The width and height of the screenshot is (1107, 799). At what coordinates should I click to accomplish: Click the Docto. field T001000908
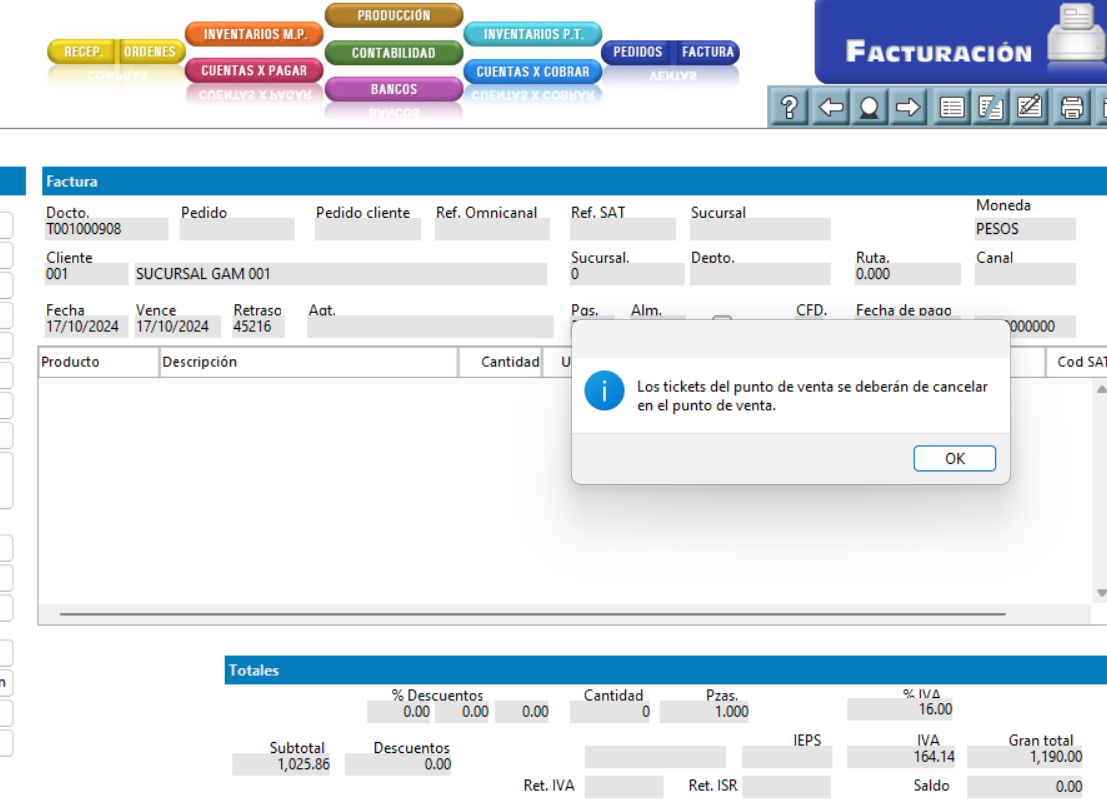click(x=107, y=229)
